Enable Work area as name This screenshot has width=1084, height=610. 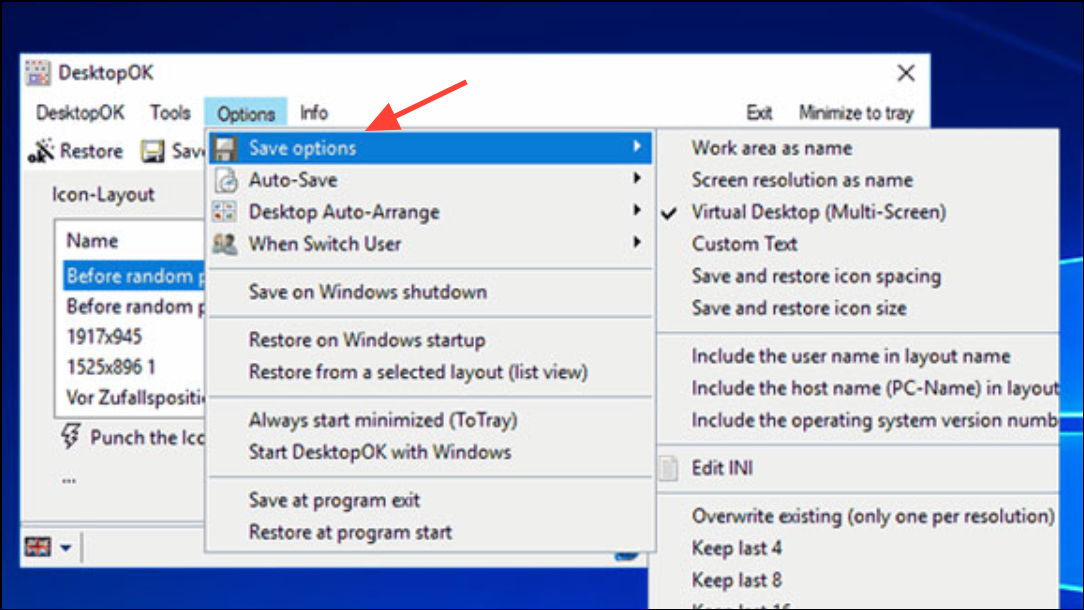click(772, 148)
